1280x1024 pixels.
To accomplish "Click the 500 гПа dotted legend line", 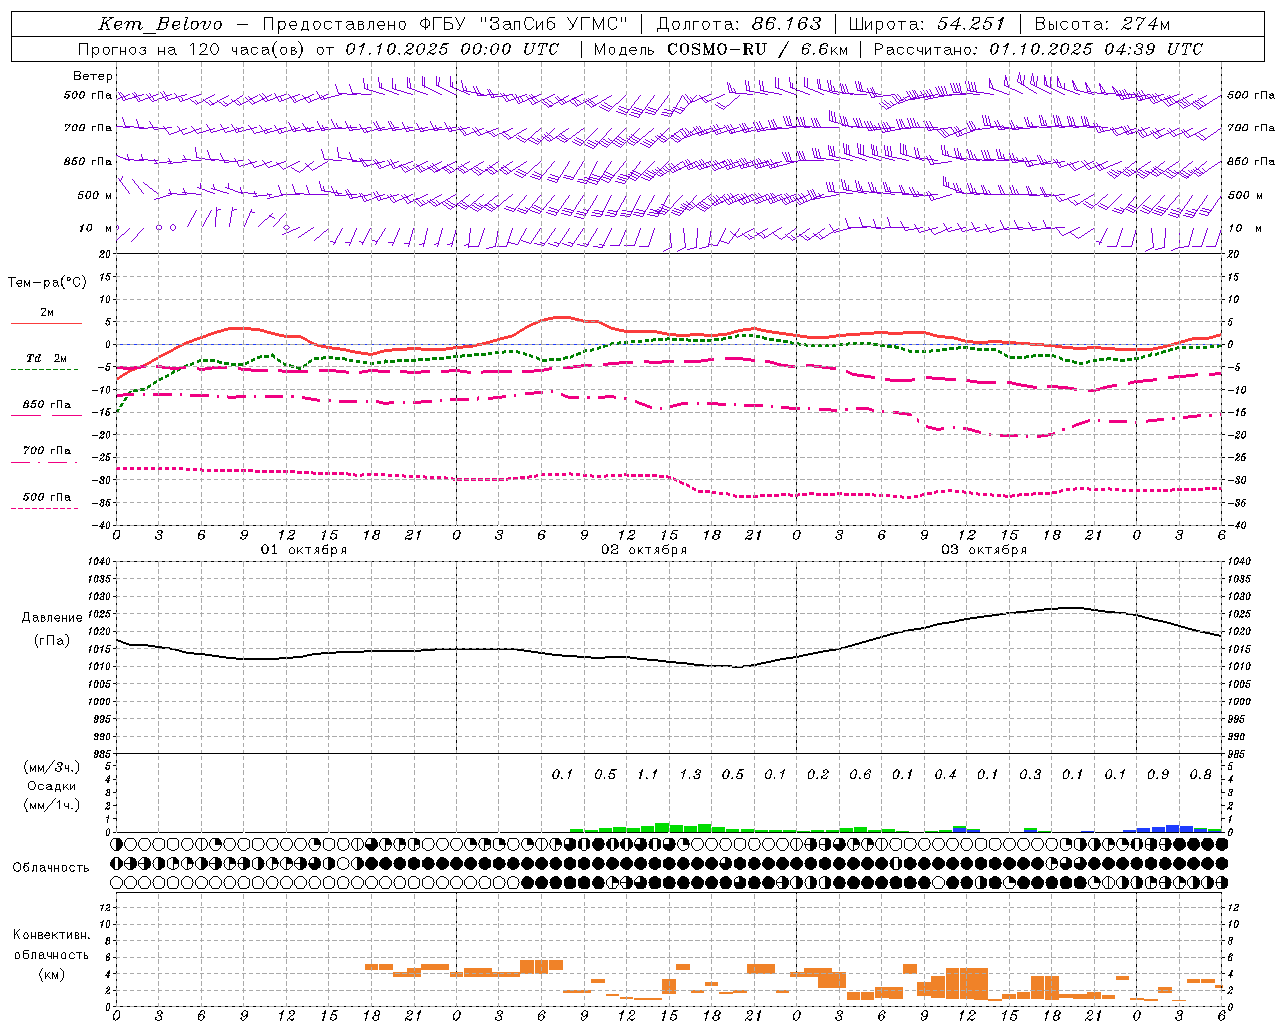I will pyautogui.click(x=45, y=509).
